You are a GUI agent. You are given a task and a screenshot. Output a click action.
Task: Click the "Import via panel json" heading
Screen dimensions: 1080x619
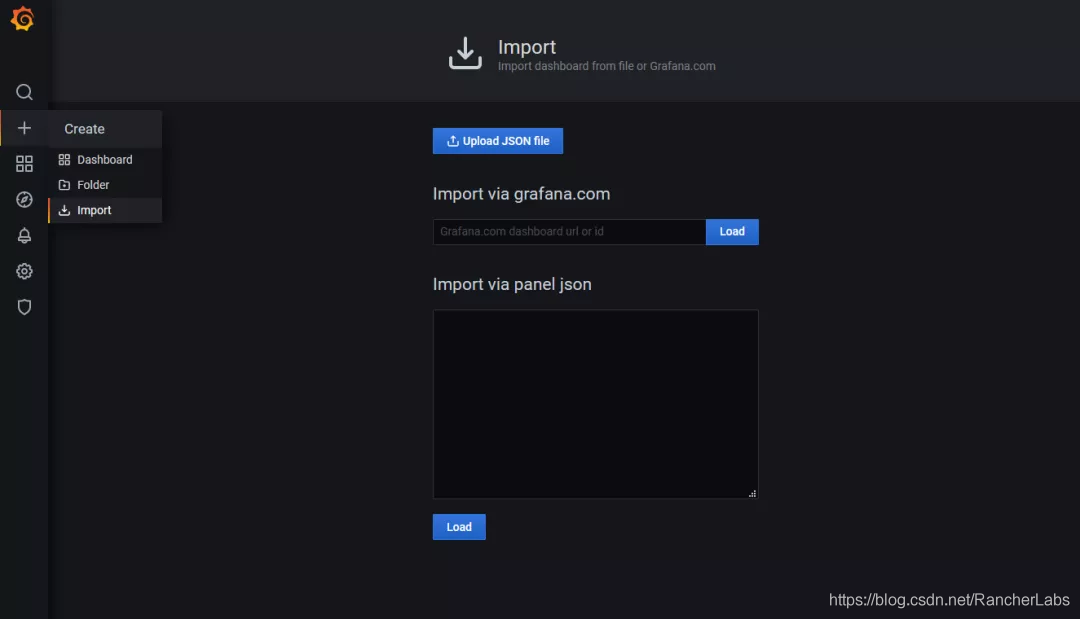pos(512,284)
